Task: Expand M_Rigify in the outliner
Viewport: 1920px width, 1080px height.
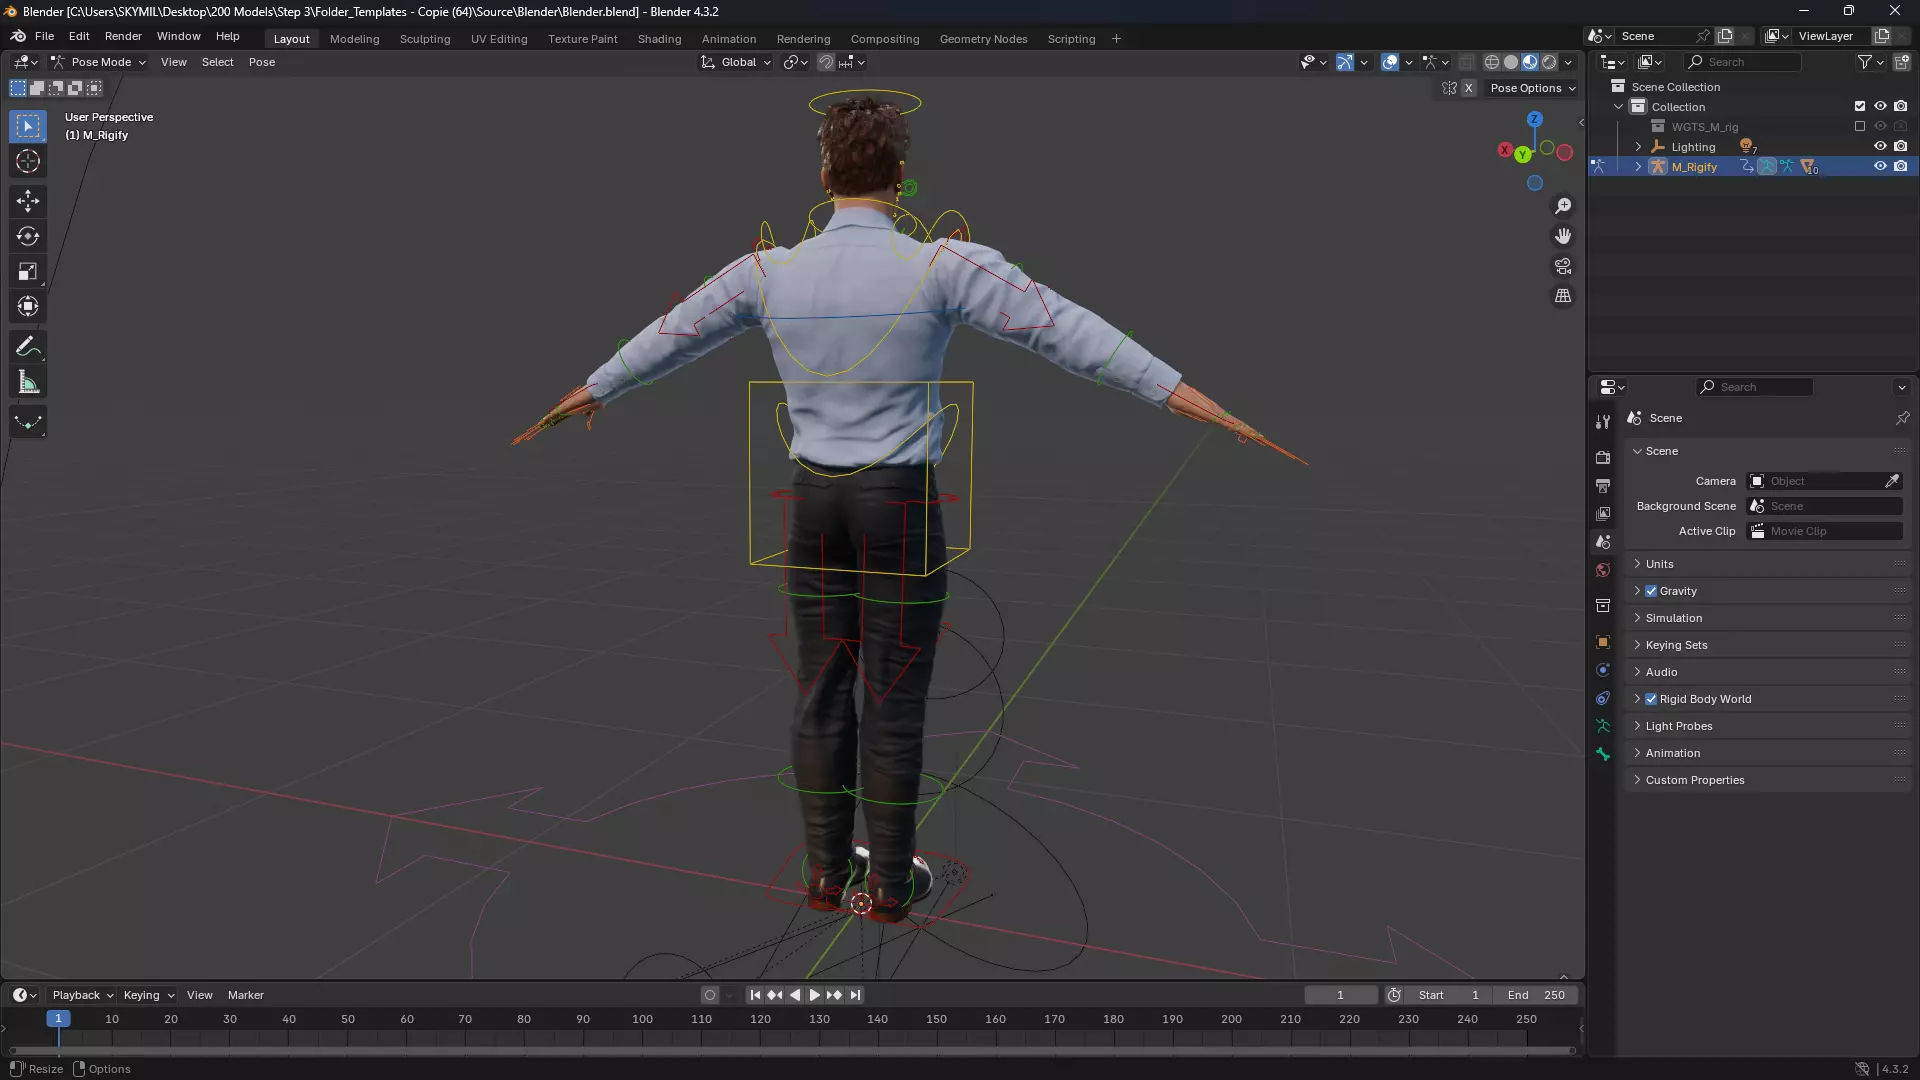Action: pos(1638,167)
